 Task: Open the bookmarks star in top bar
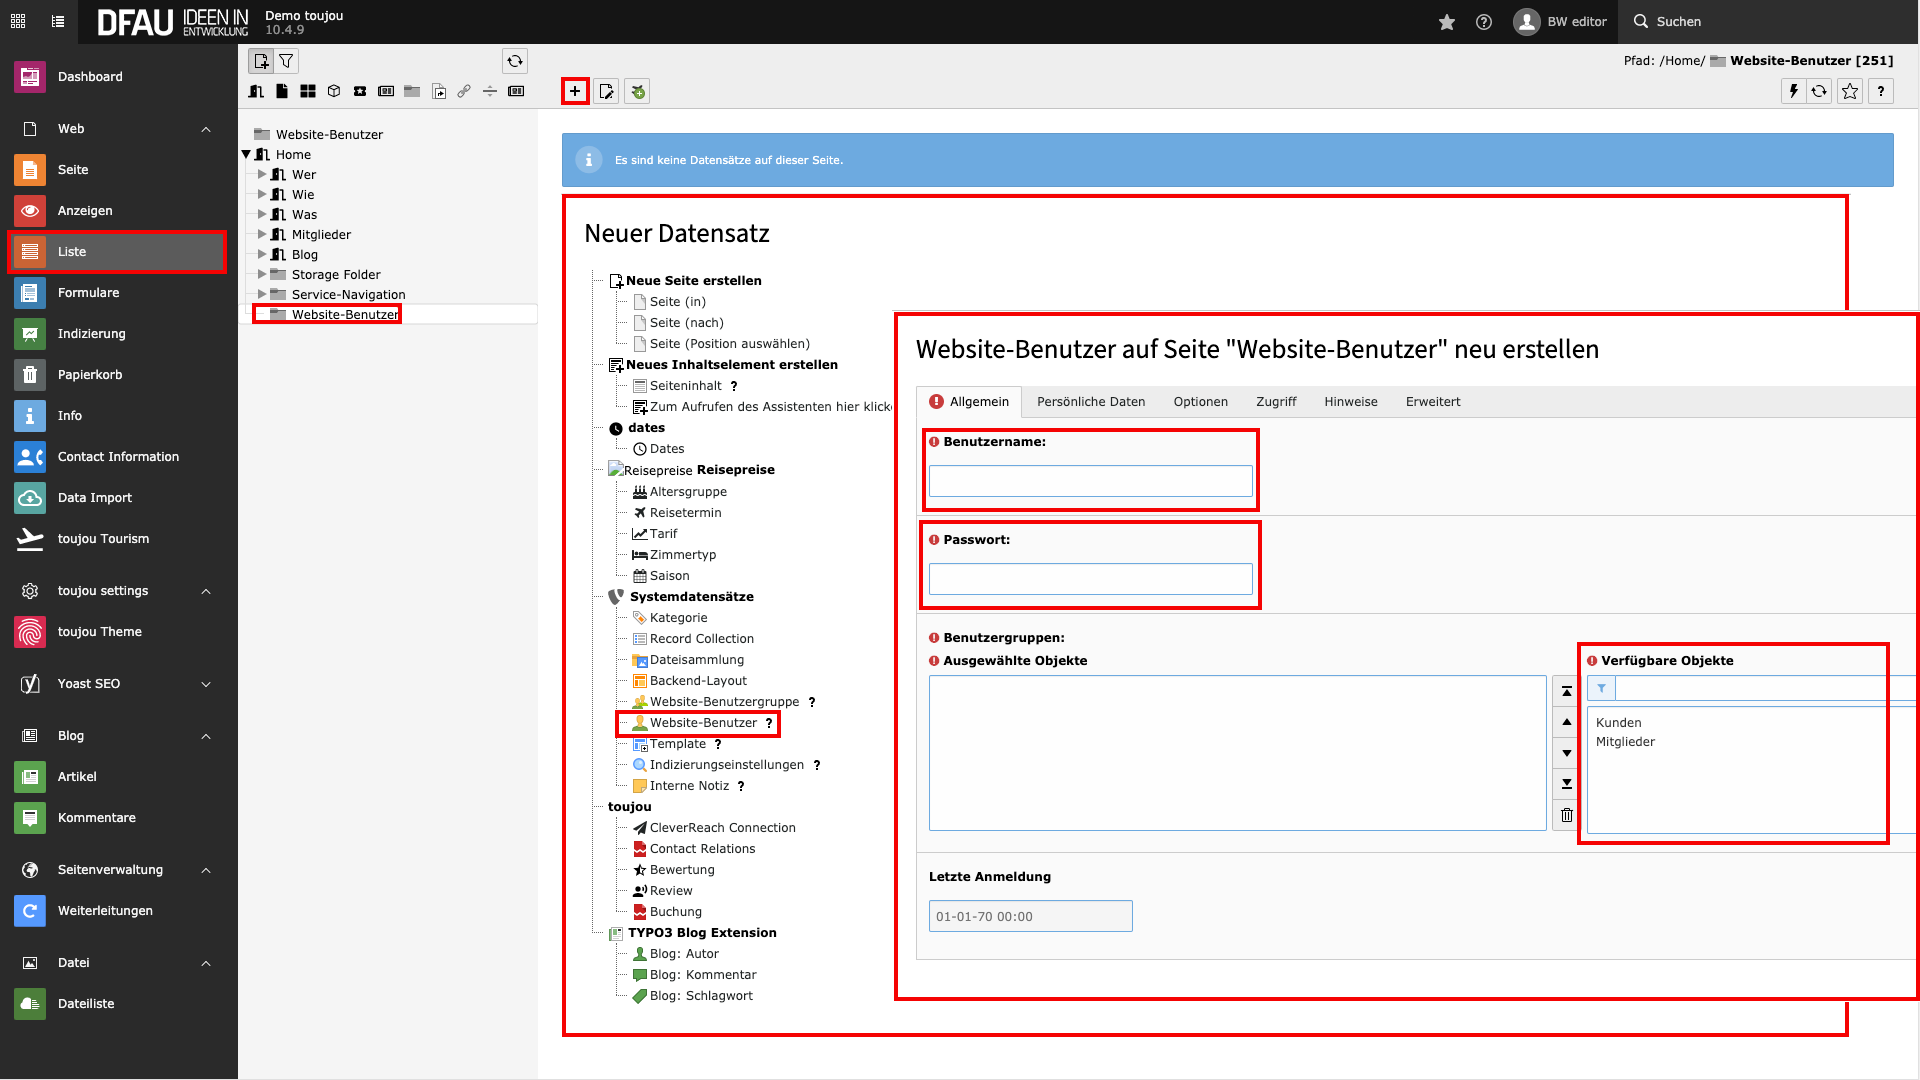click(x=1447, y=22)
